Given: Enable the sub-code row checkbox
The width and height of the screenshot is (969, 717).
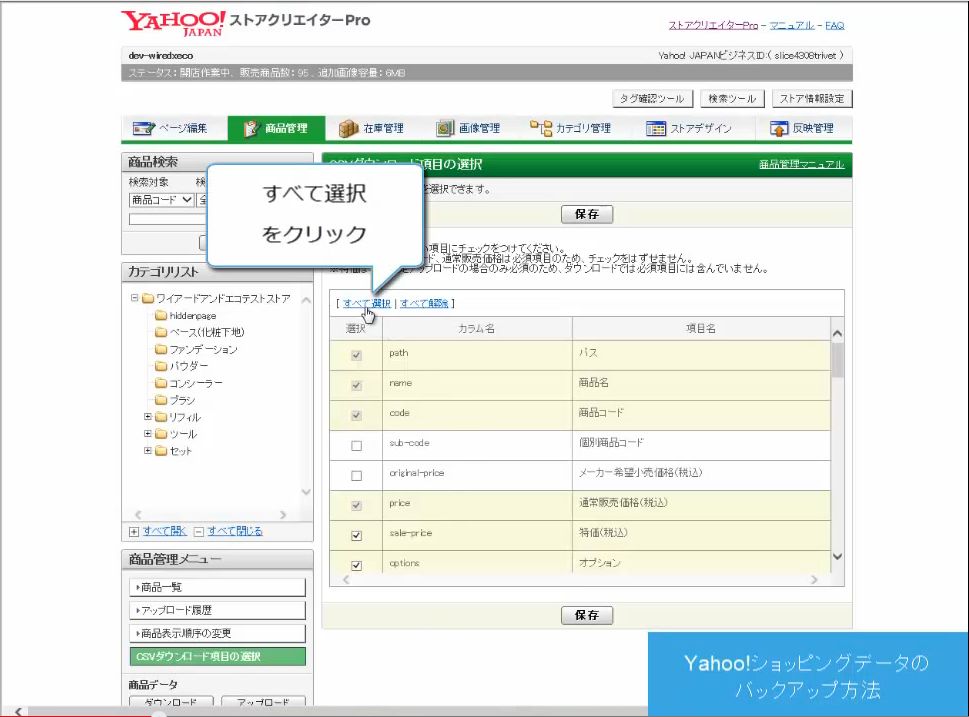Looking at the screenshot, I should click(x=357, y=446).
